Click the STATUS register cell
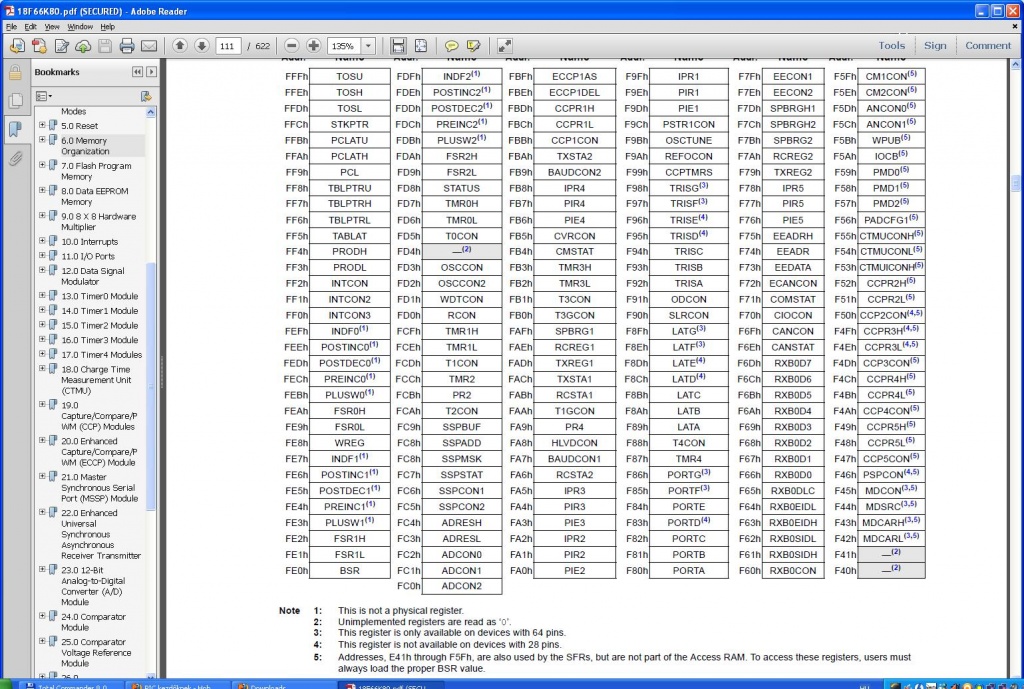The width and height of the screenshot is (1024, 689). click(462, 188)
